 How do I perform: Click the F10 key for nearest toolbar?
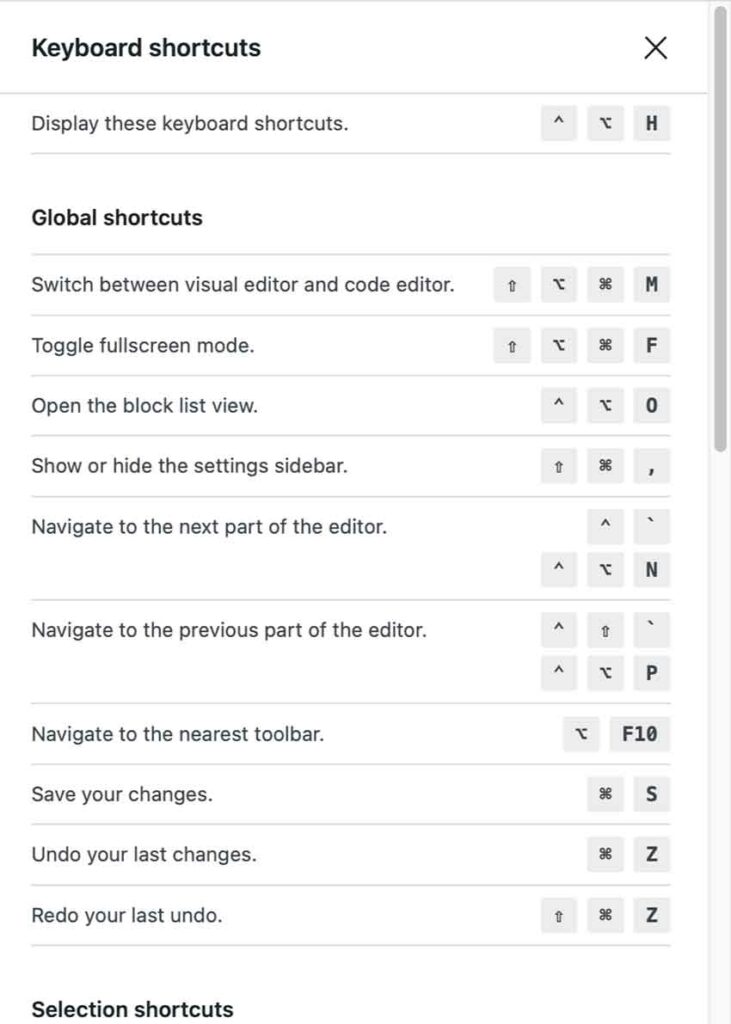pos(640,733)
